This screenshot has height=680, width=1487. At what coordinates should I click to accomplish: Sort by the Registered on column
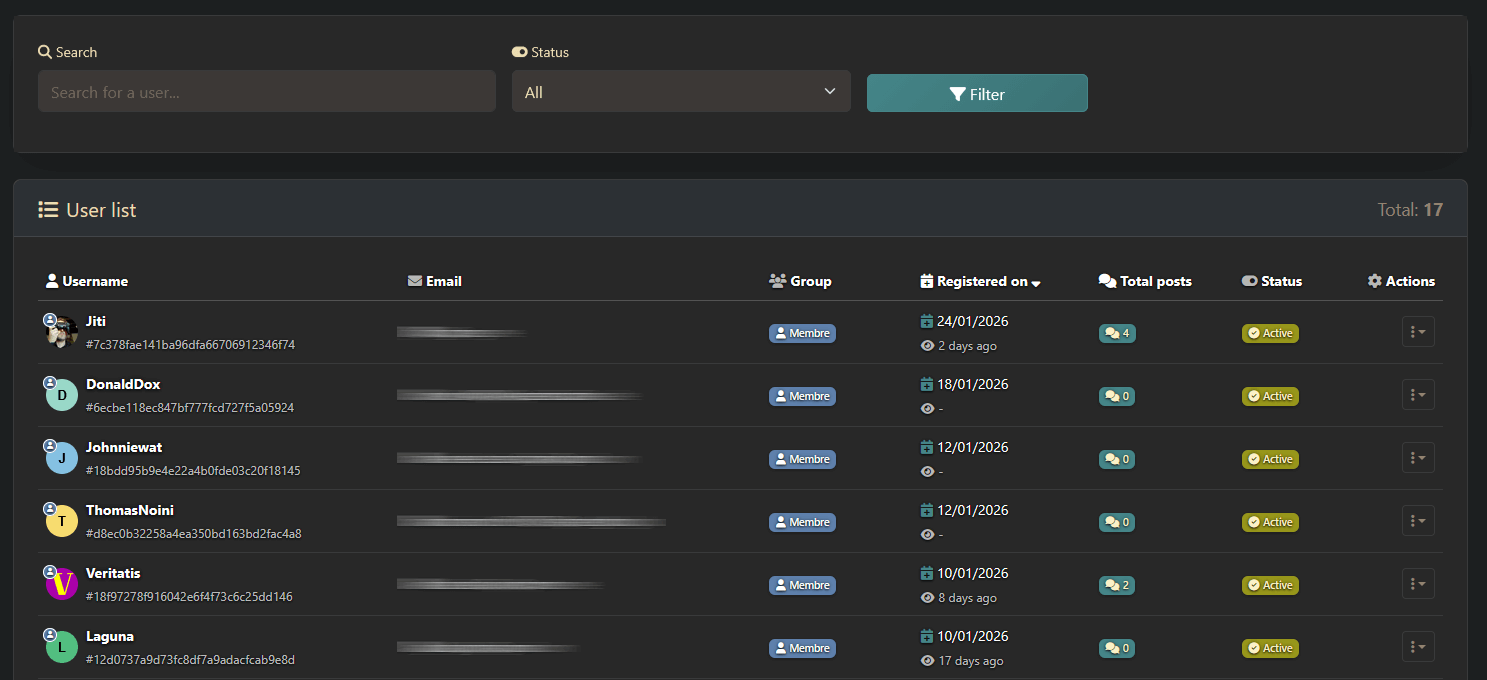coord(980,281)
